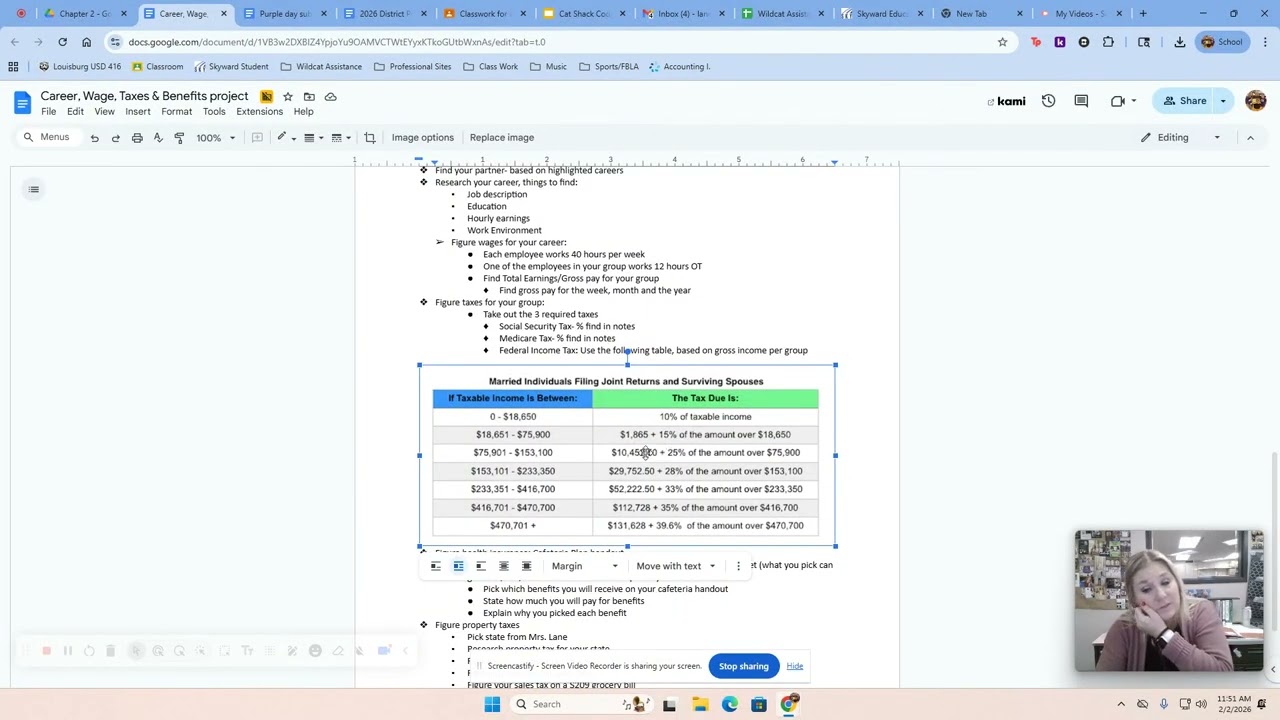Open the Tools menu
The width and height of the screenshot is (1280, 720).
pyautogui.click(x=214, y=112)
